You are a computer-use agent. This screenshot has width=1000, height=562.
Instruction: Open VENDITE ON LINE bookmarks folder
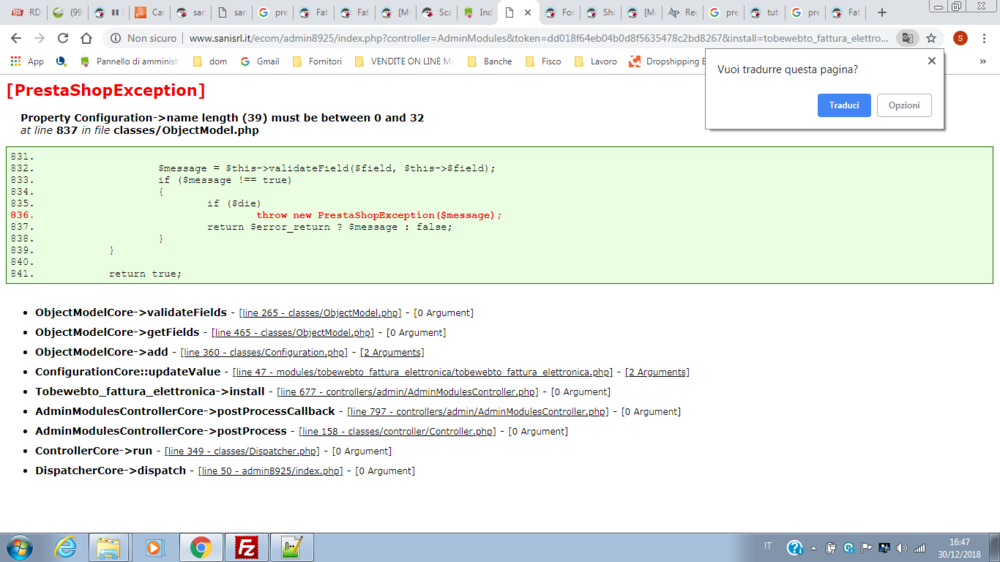point(404,61)
